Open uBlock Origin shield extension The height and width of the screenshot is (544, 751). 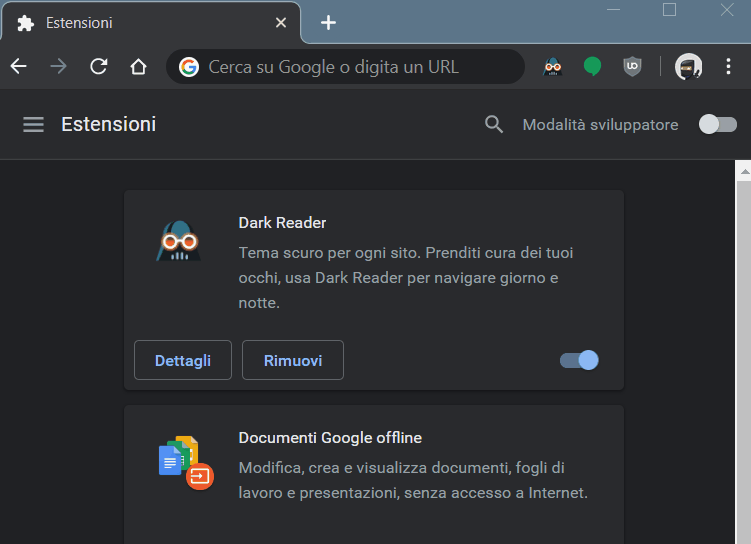pyautogui.click(x=632, y=67)
